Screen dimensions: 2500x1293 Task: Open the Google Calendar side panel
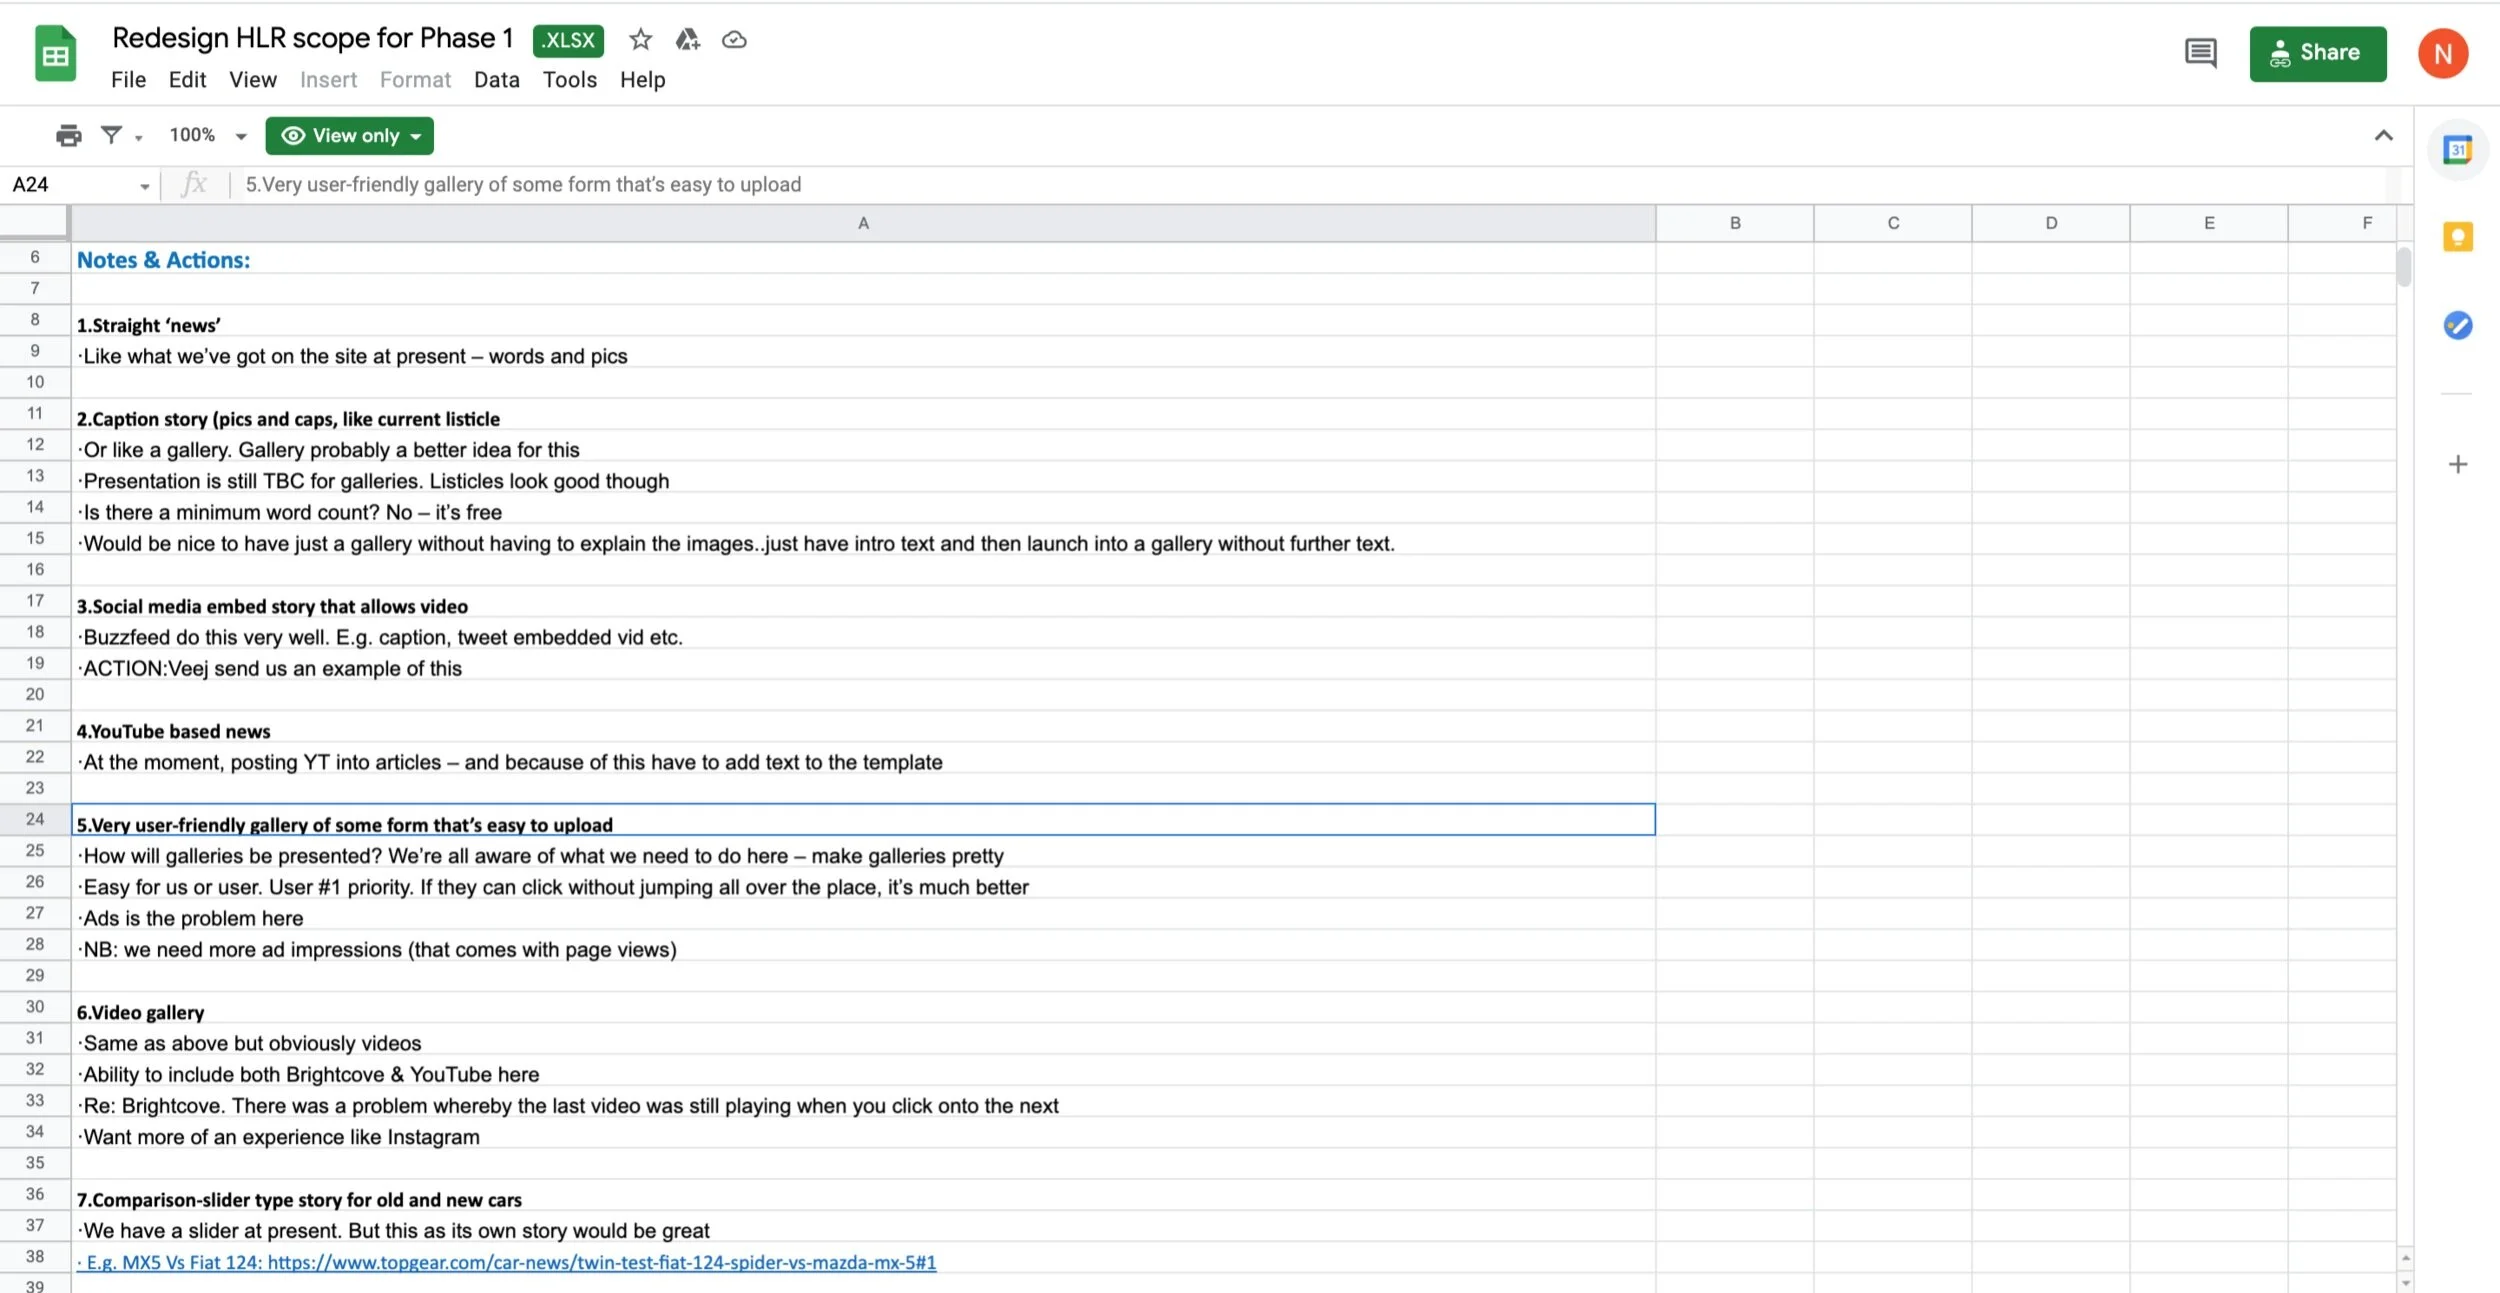(x=2457, y=150)
